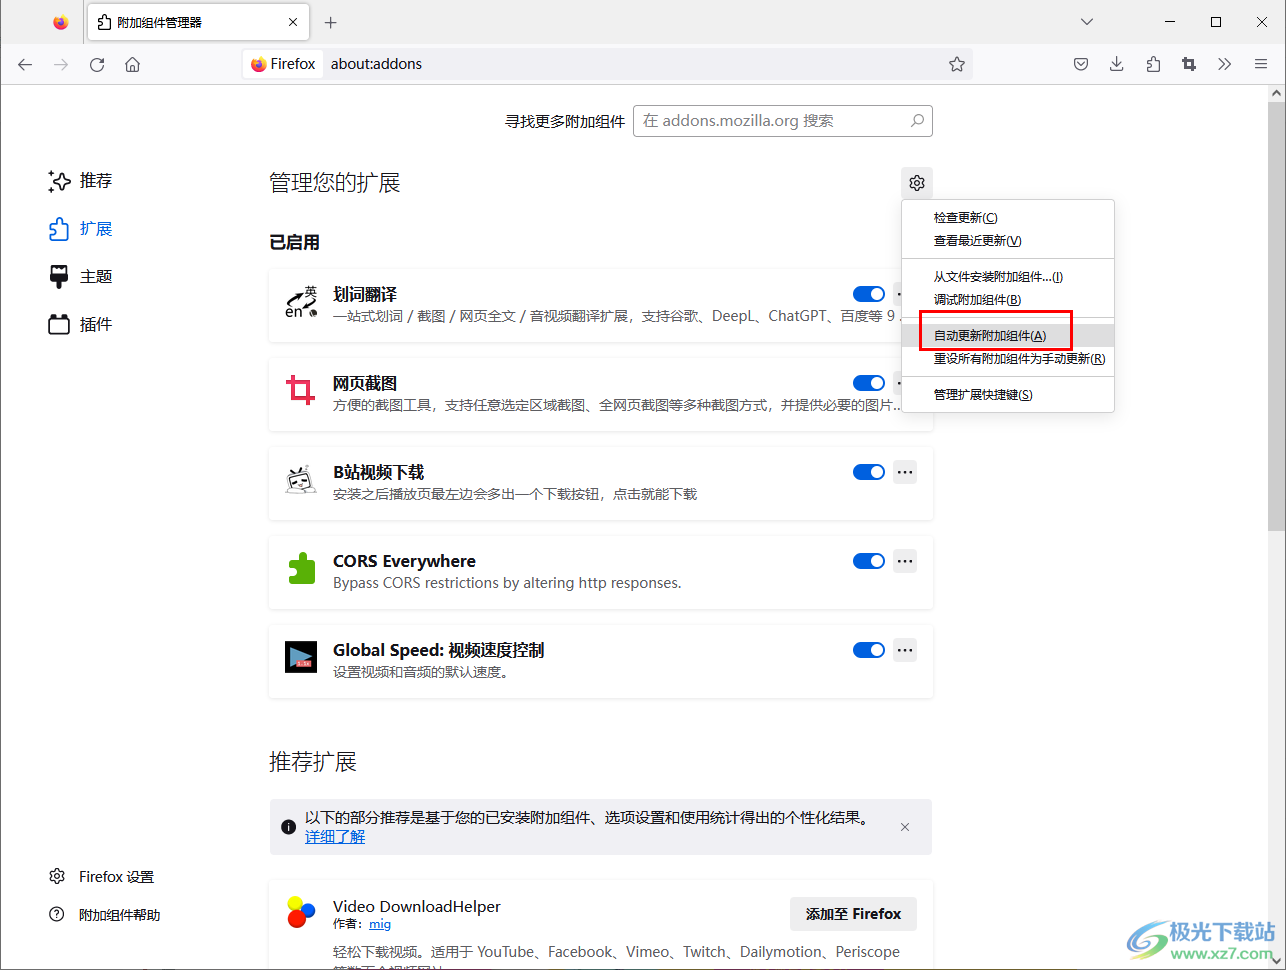
Task: Disable the Global Speed extension switch
Action: pyautogui.click(x=869, y=650)
